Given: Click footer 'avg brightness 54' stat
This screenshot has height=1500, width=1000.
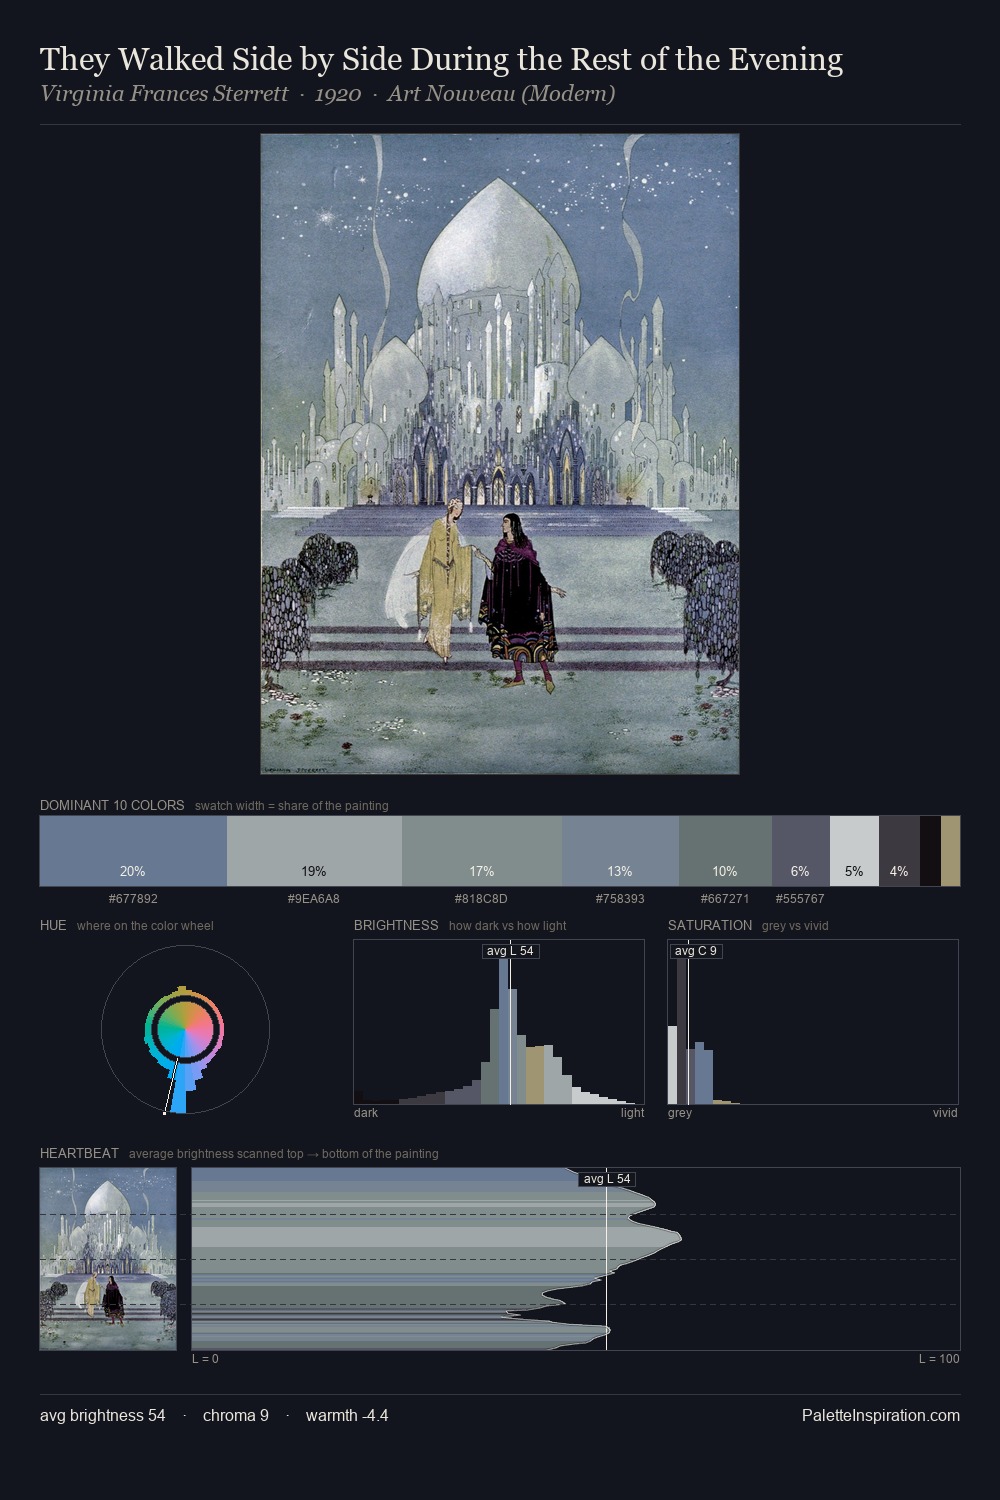Looking at the screenshot, I should coord(103,1415).
